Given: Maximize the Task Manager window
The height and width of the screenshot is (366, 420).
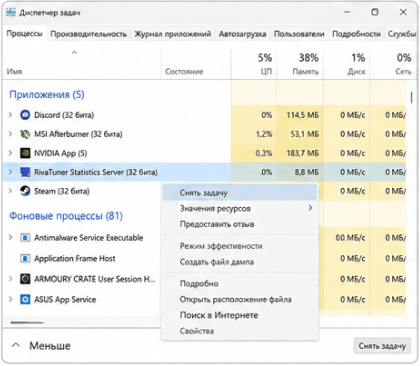Looking at the screenshot, I should 375,12.
